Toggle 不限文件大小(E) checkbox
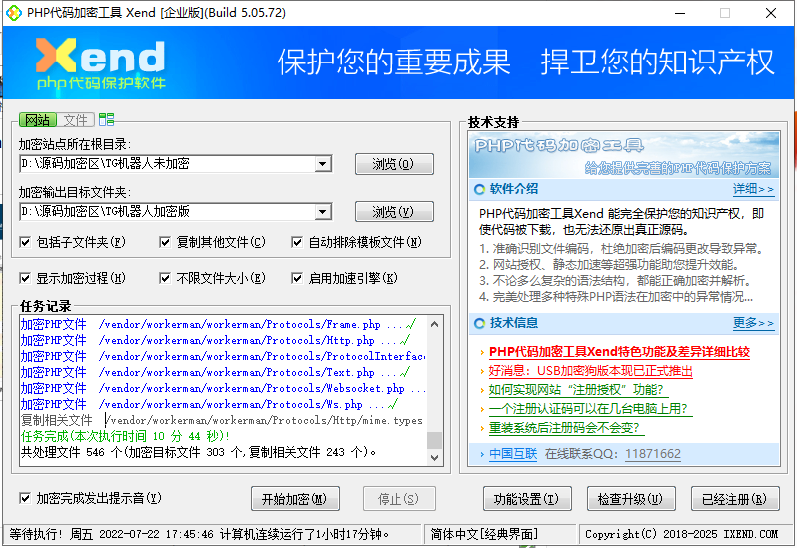Screen dimensions: 797x548 coord(165,279)
